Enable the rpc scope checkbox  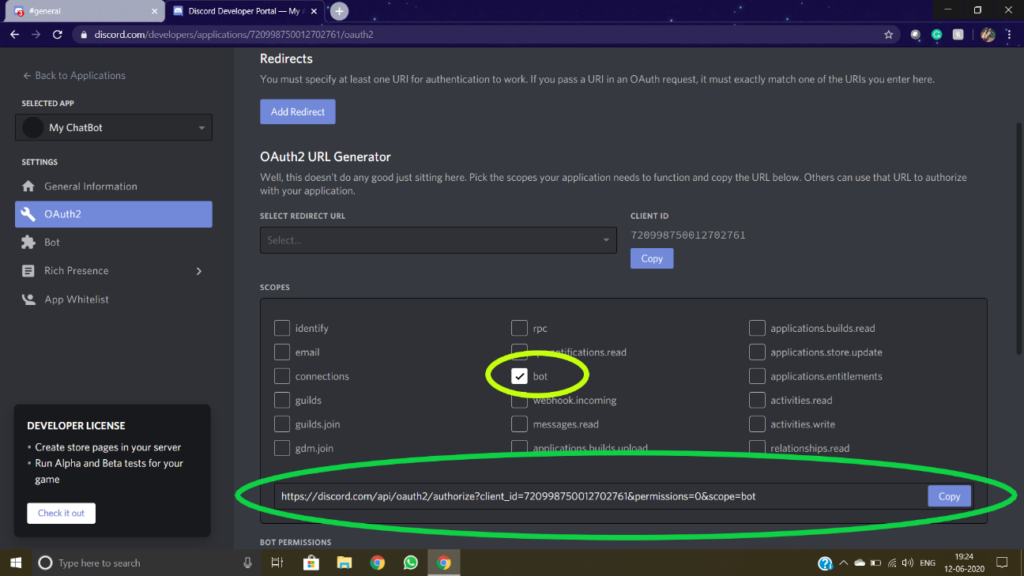click(519, 328)
